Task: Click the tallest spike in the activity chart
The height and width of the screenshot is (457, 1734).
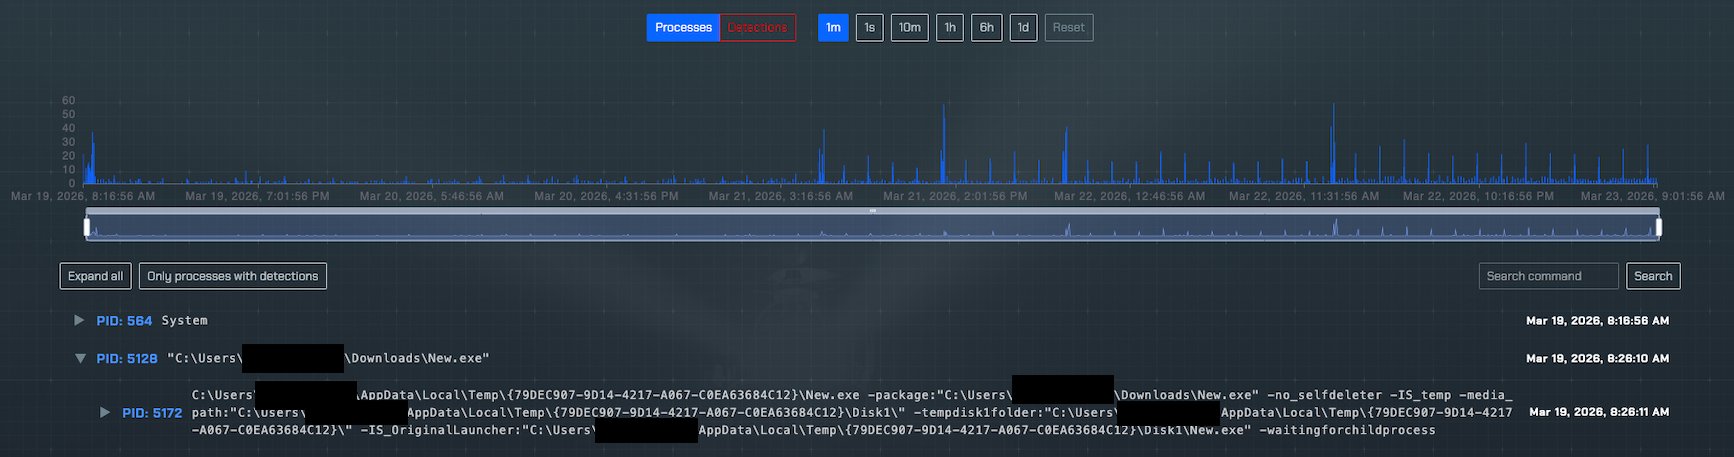Action: click(x=1333, y=142)
